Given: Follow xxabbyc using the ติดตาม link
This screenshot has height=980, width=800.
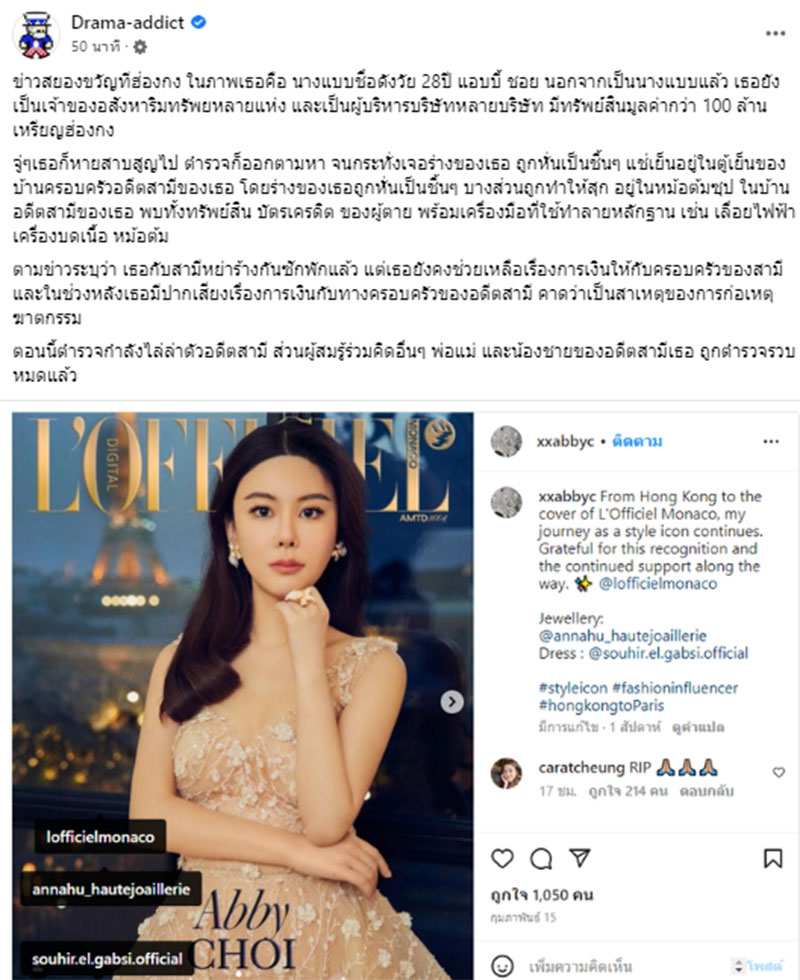Looking at the screenshot, I should [637, 441].
